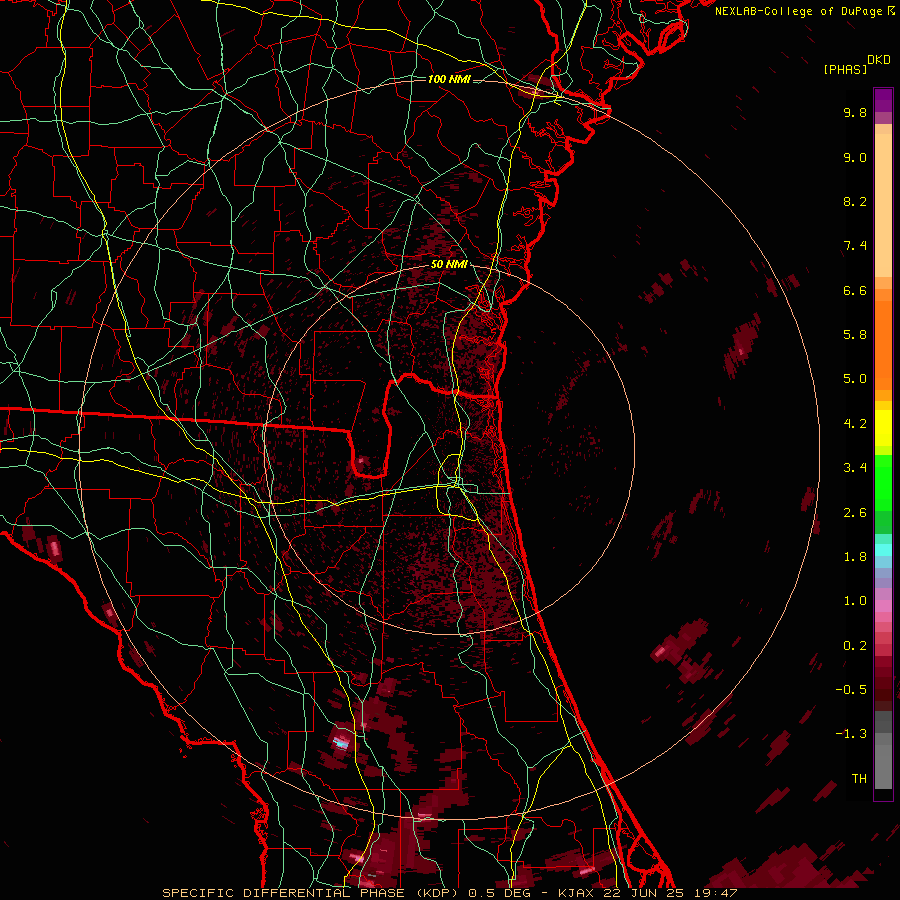Click the 4.2 scale value
This screenshot has height=900, width=900.
point(855,424)
